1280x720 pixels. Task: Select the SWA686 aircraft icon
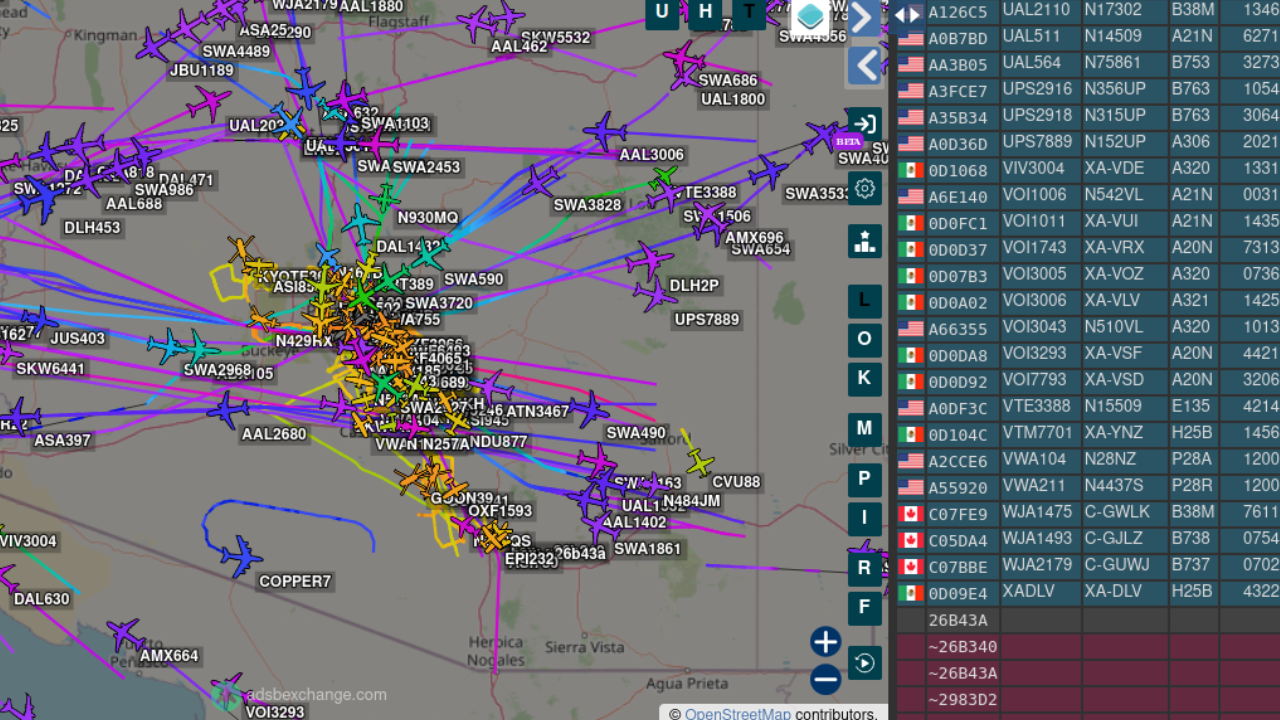684,58
